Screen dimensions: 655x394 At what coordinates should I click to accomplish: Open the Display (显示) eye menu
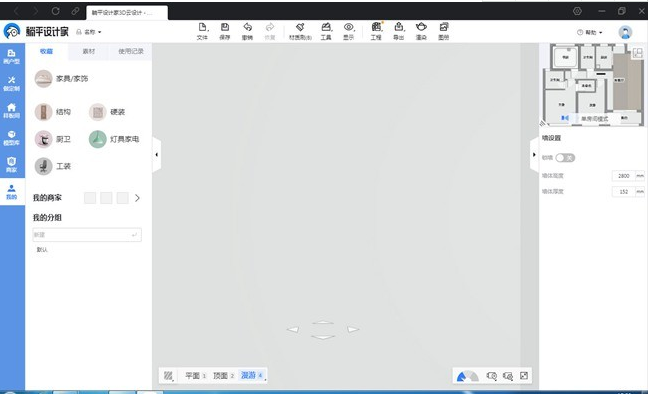pos(348,28)
